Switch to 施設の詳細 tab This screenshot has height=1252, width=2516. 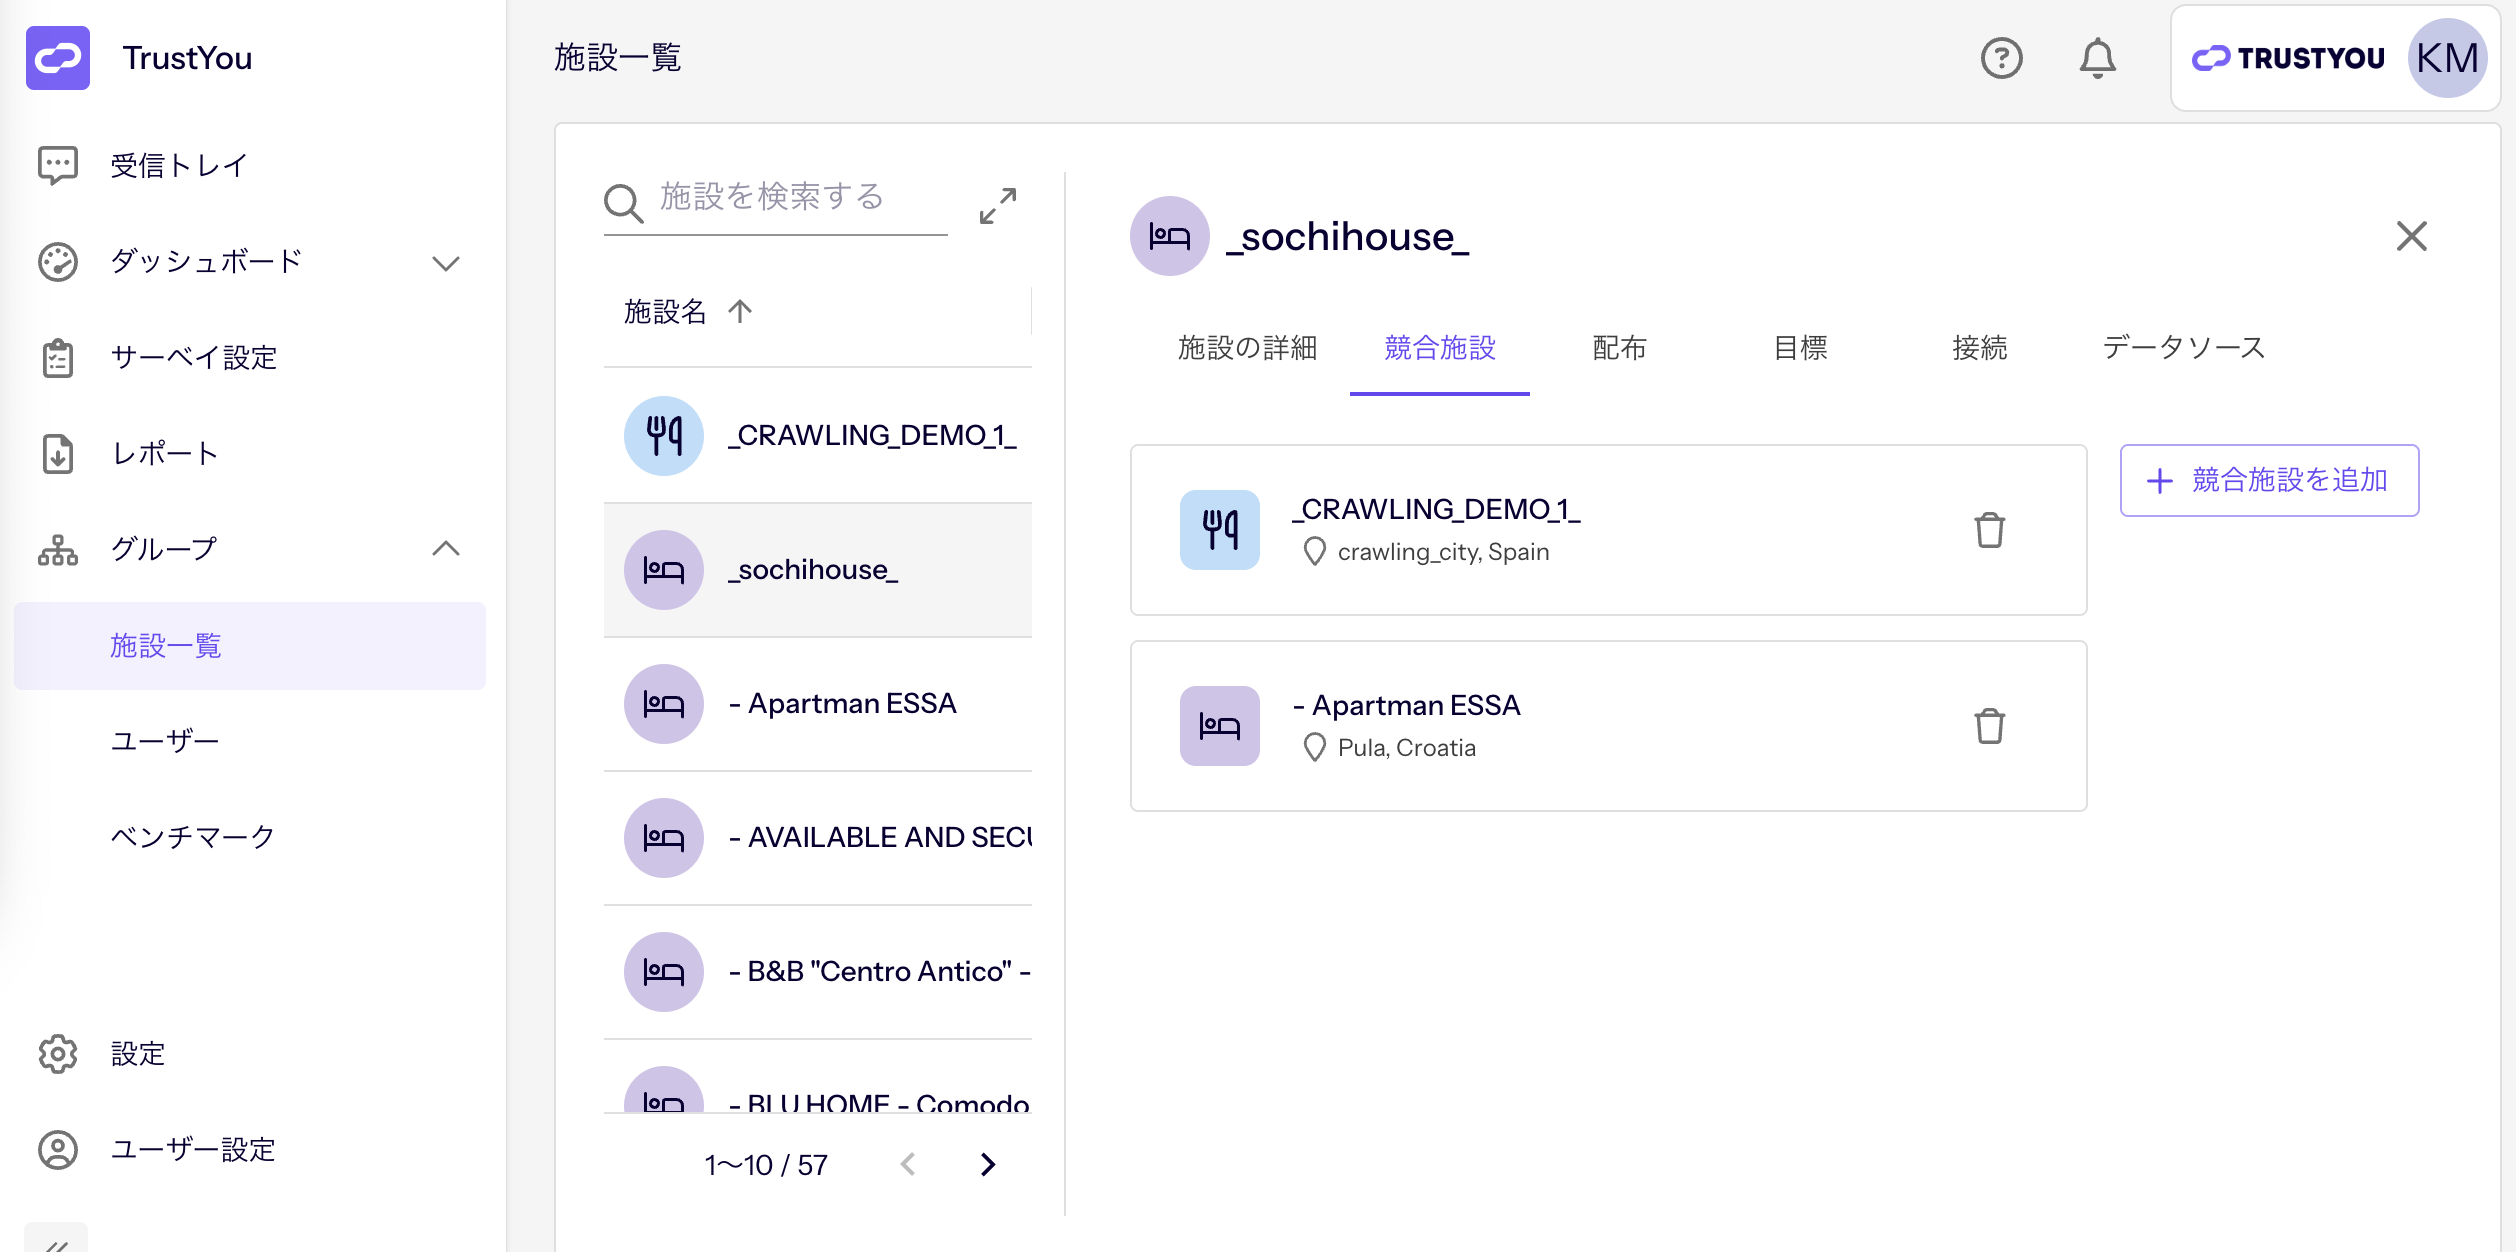tap(1248, 348)
